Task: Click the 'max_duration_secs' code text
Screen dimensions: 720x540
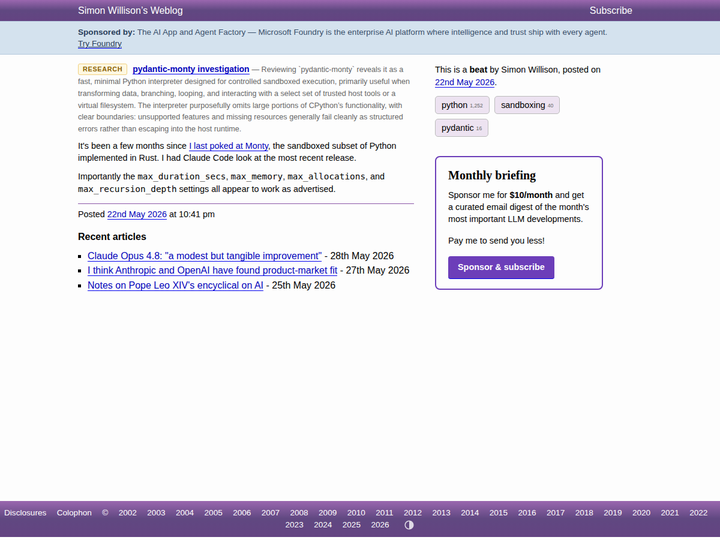Action: [181, 176]
